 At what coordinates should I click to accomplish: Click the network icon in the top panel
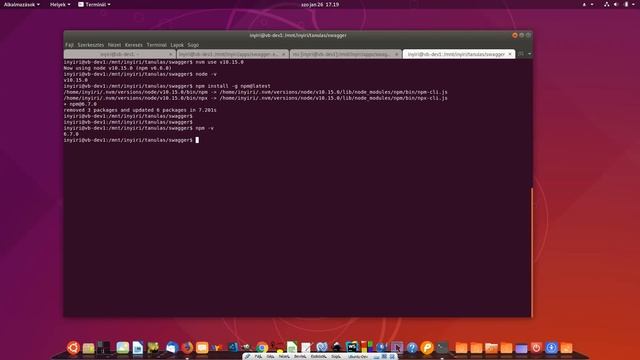pos(607,4)
